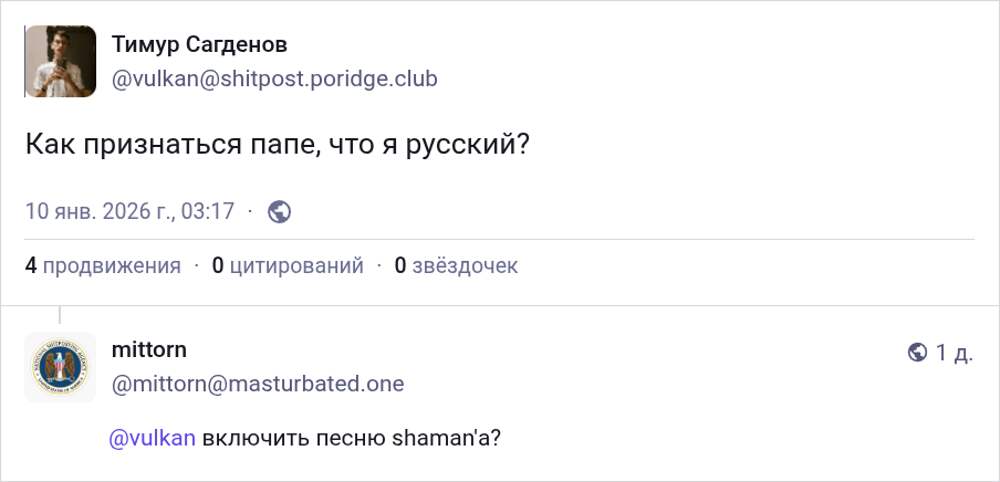Click Тимур Сагденов's profile avatar
Screen dimensions: 1000x482
[60, 61]
